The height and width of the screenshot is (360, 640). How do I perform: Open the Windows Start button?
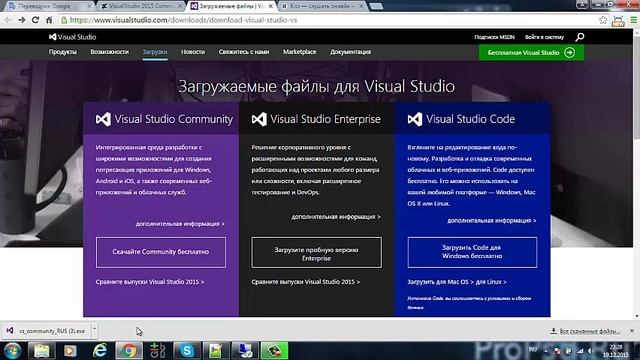pyautogui.click(x=12, y=351)
